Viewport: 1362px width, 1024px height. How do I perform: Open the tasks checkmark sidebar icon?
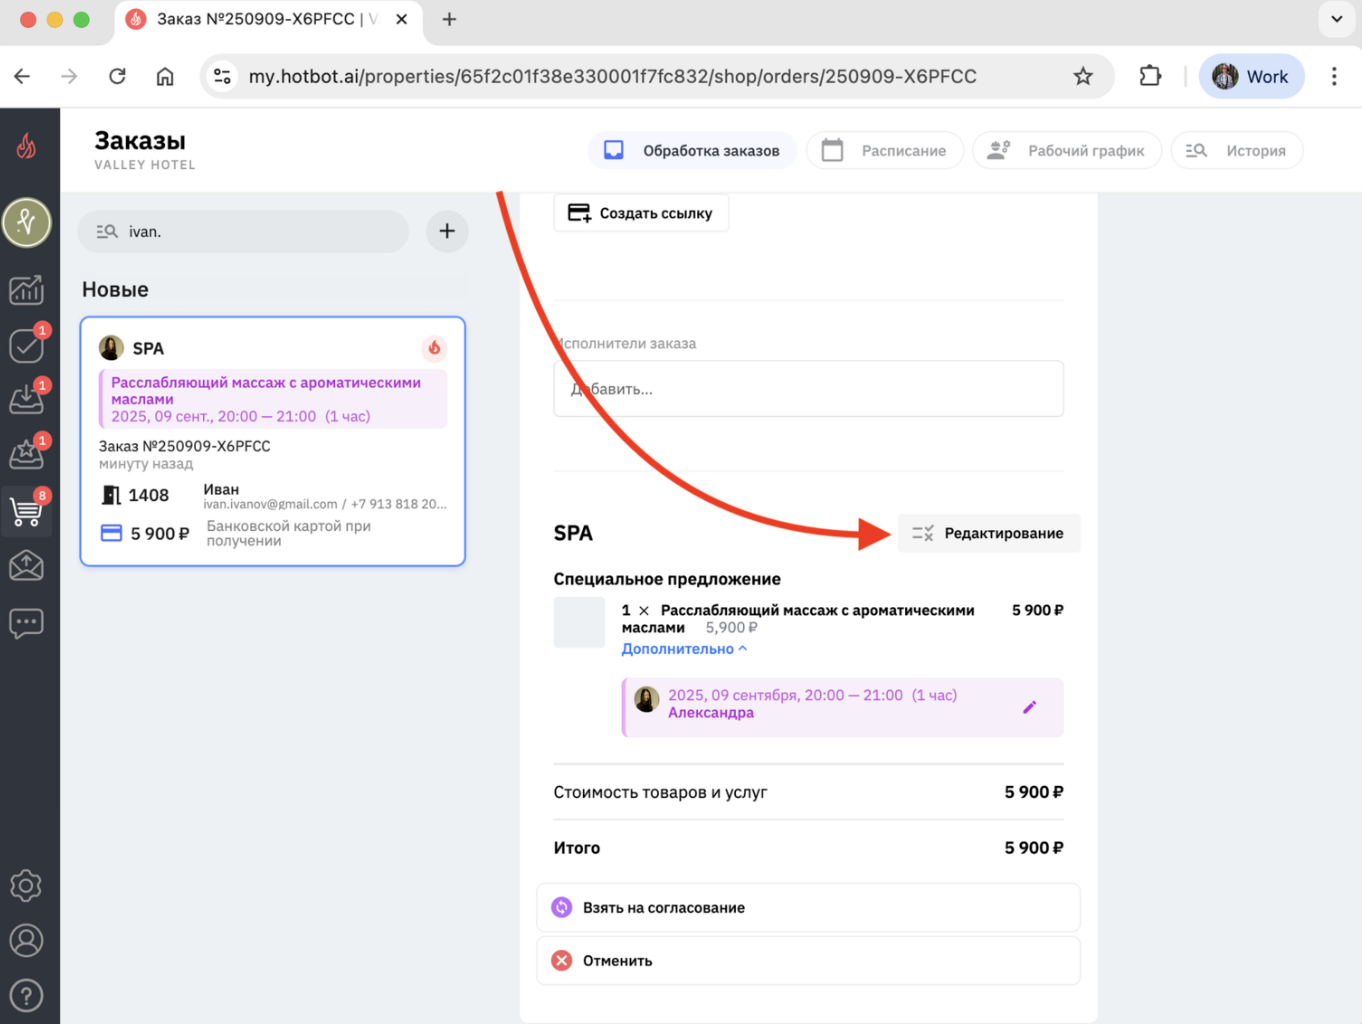click(26, 346)
